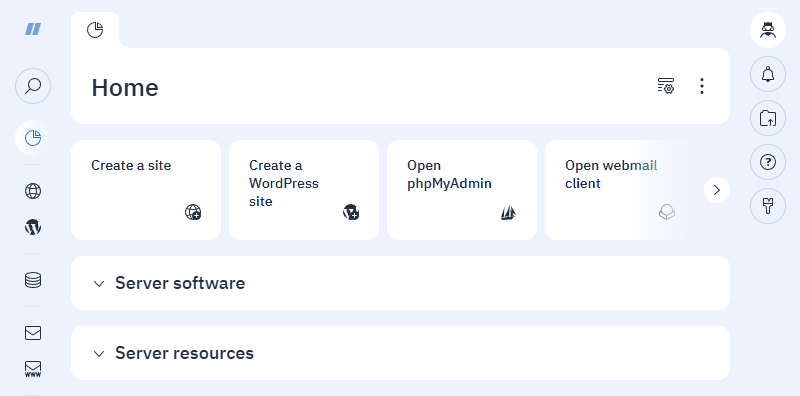Show next quick action cards arrow
Image resolution: width=800 pixels, height=396 pixels.
[717, 190]
